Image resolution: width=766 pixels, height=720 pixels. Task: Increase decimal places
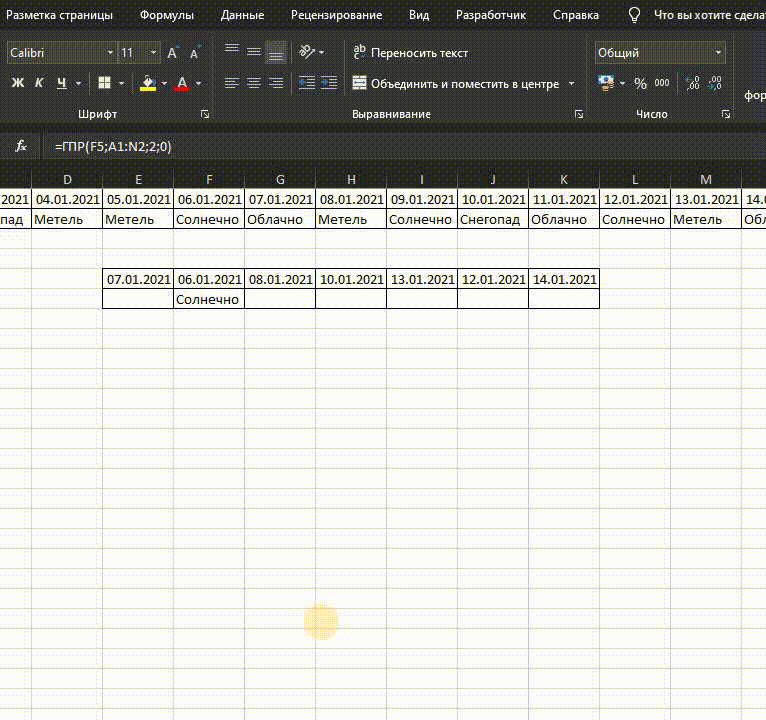point(693,83)
